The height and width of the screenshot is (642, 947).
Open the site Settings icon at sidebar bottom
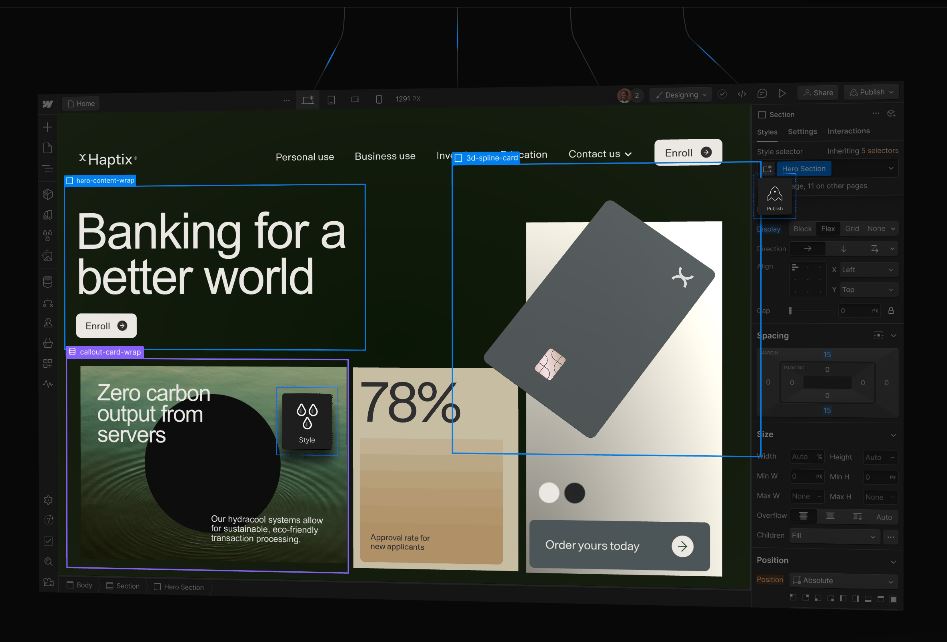(47, 499)
